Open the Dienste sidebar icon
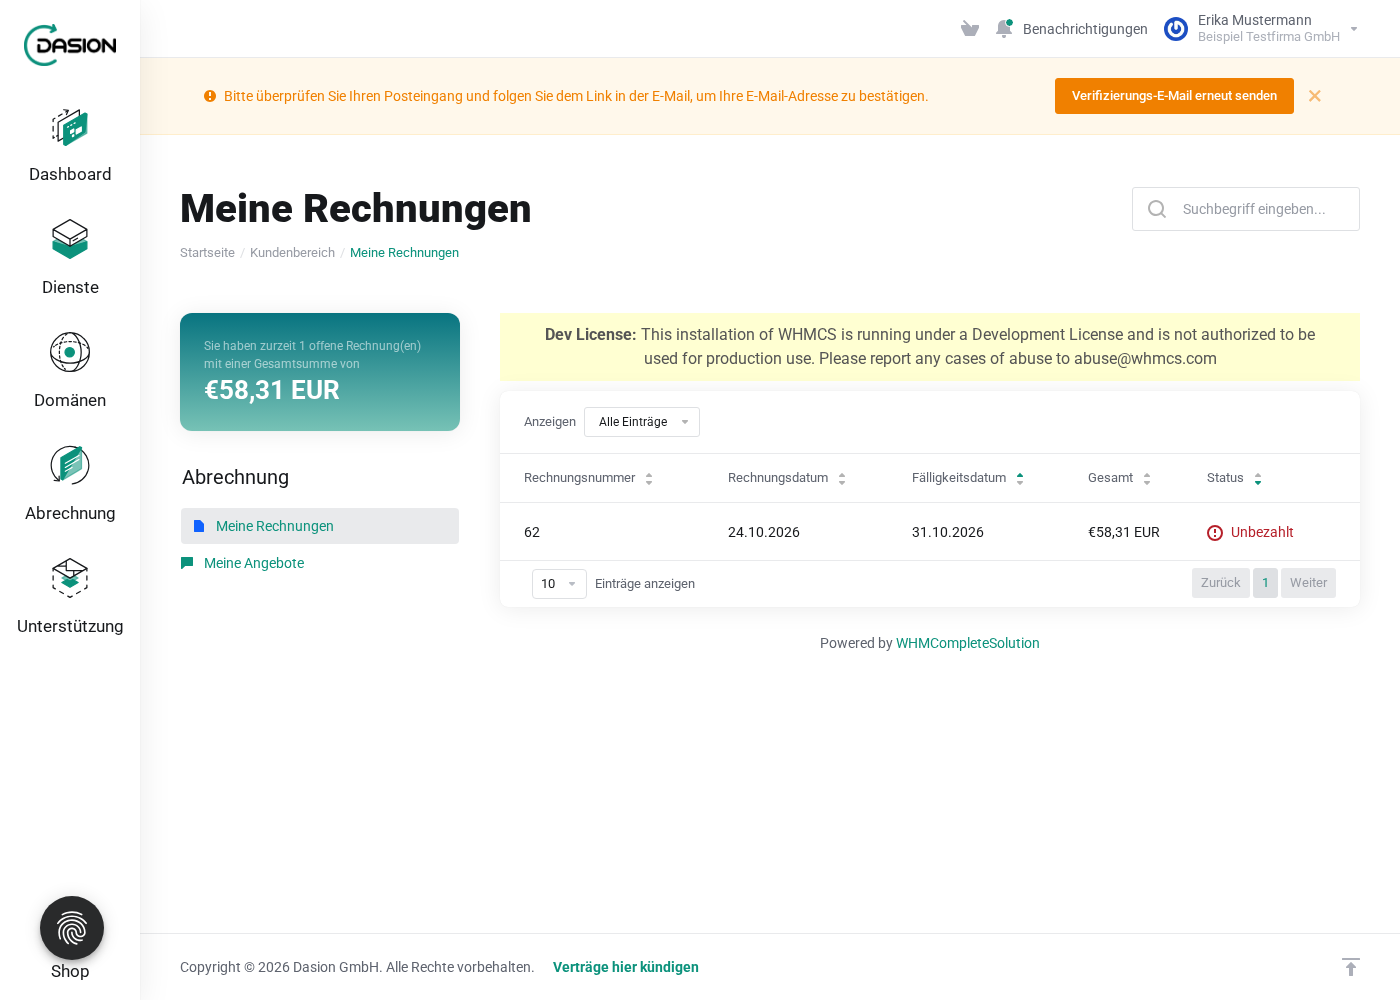1400x1000 pixels. click(x=70, y=240)
